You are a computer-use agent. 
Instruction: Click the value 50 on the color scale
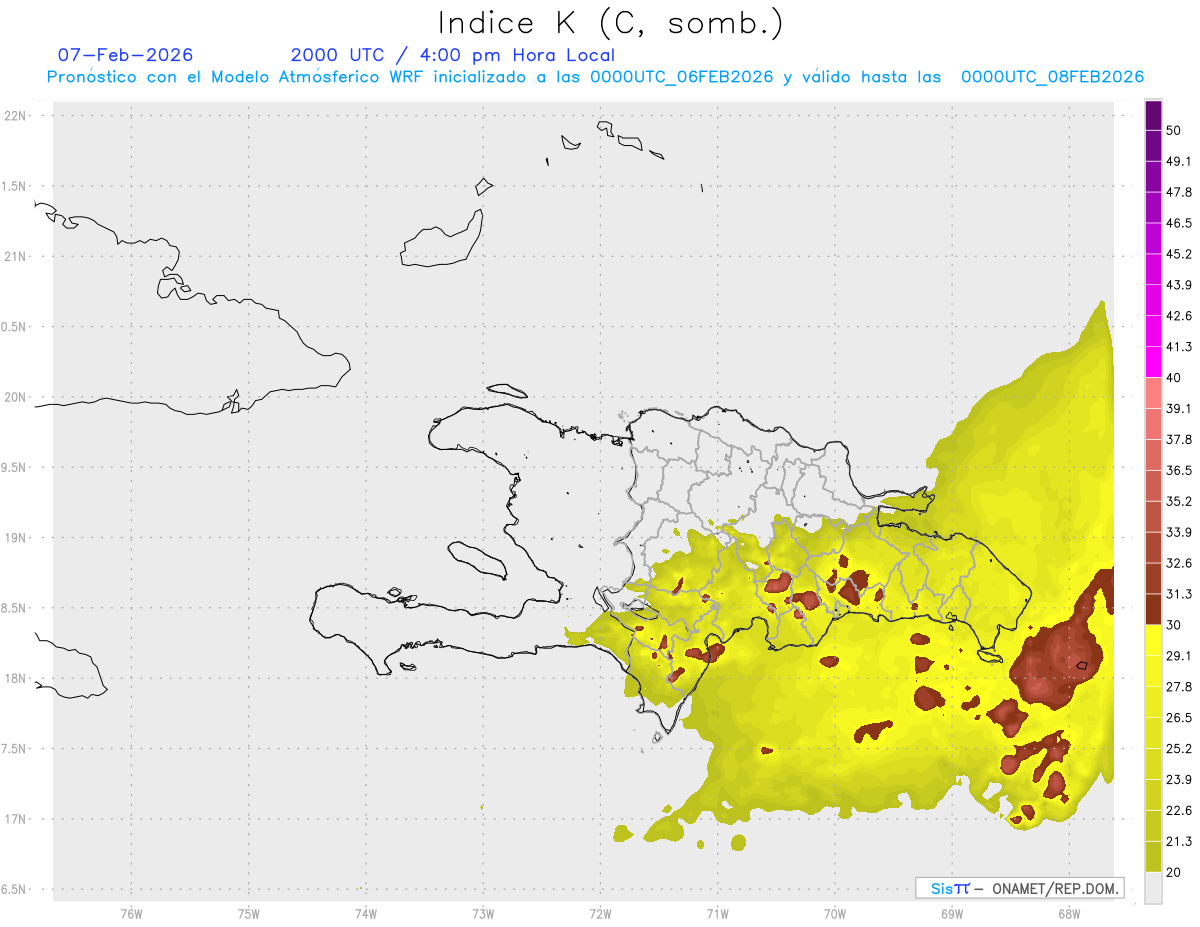(x=1175, y=131)
